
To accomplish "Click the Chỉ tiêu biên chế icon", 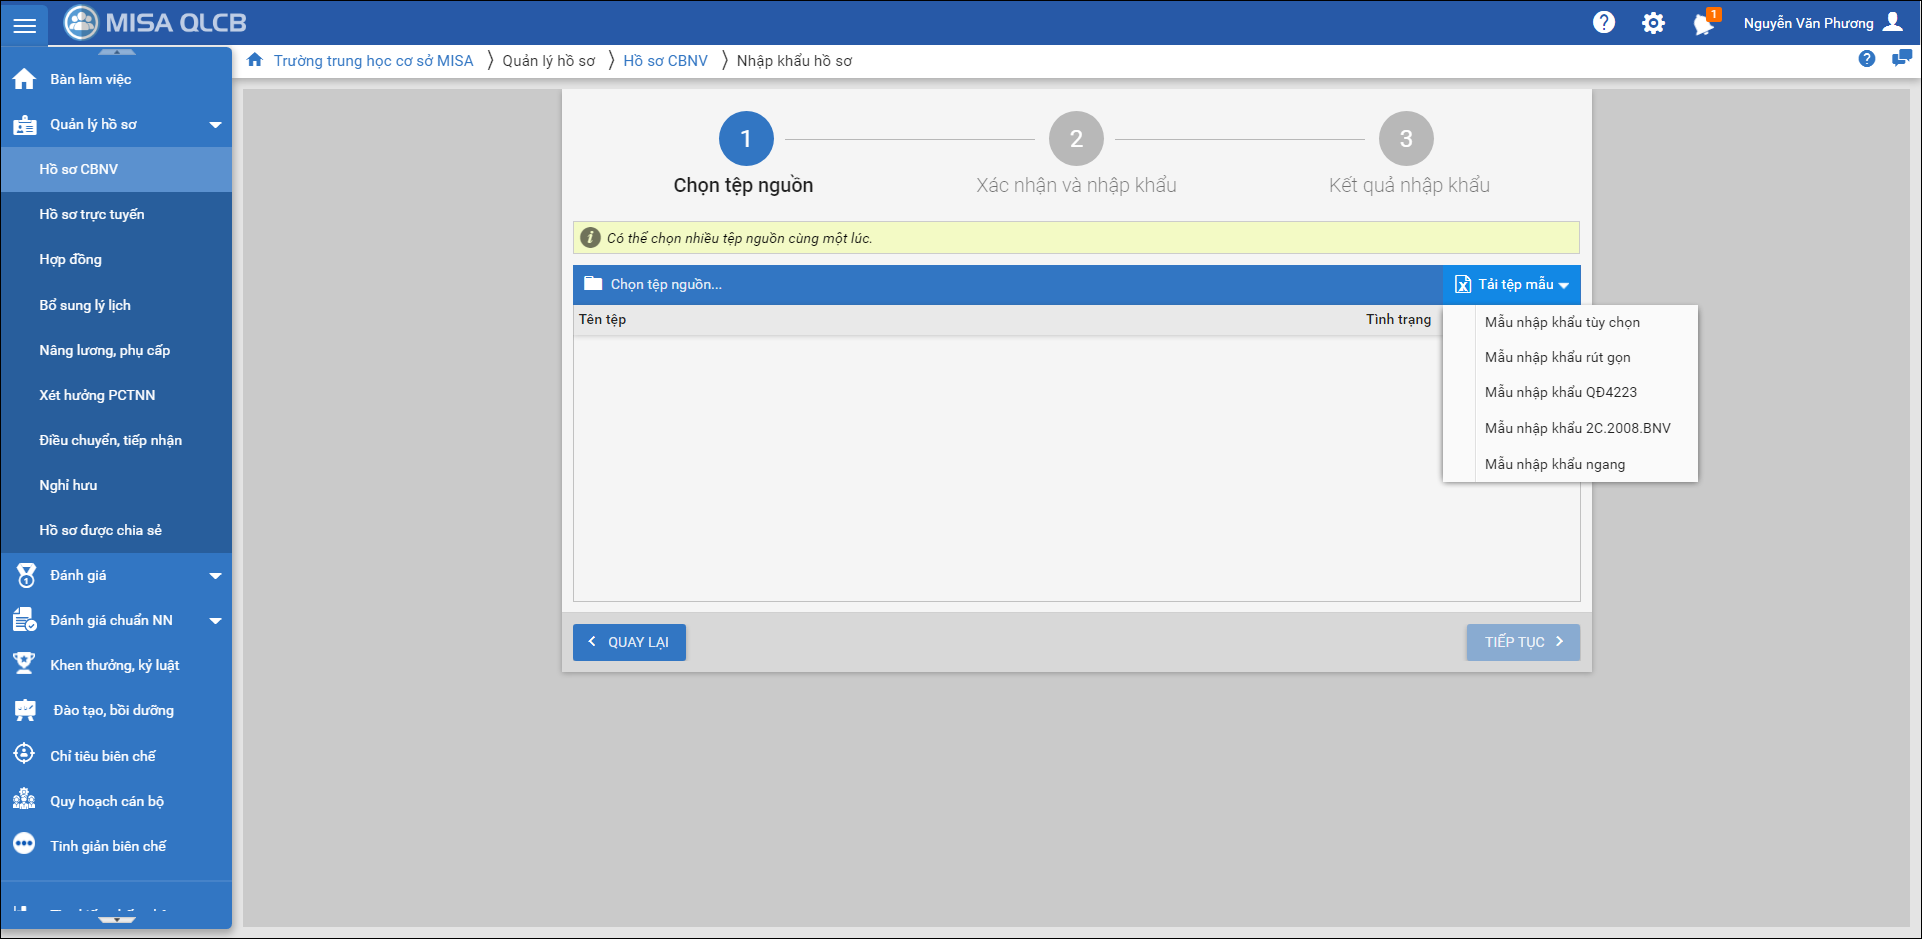I will pyautogui.click(x=25, y=755).
